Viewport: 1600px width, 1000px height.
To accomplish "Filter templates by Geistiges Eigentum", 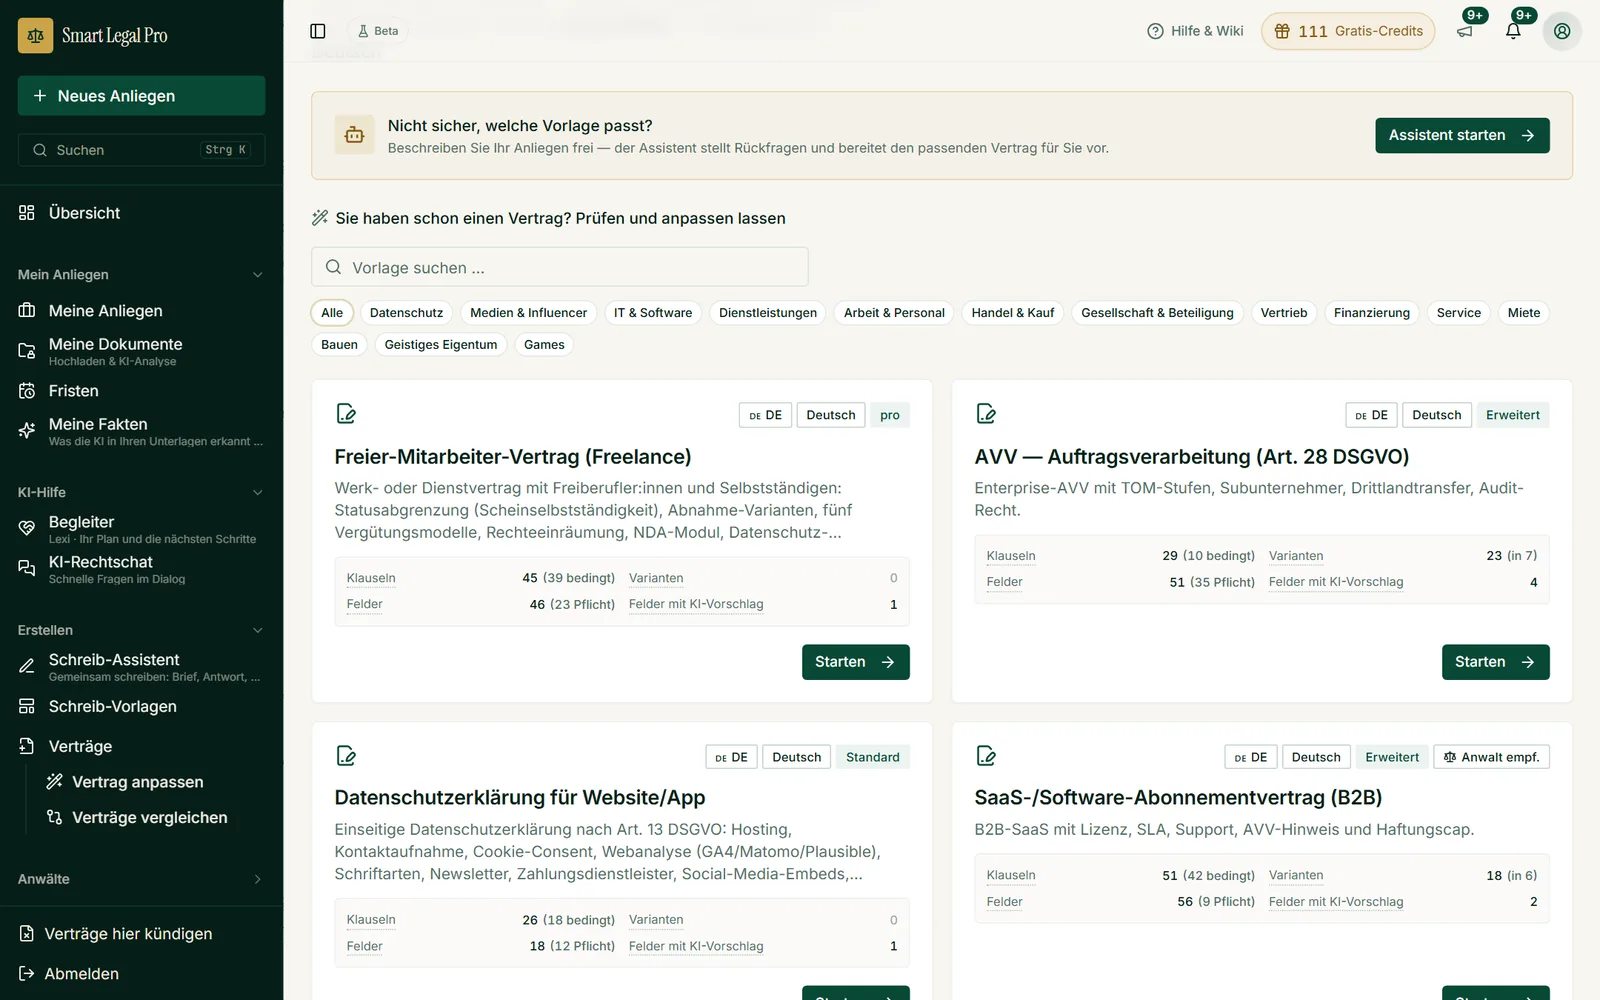I will click(x=441, y=345).
